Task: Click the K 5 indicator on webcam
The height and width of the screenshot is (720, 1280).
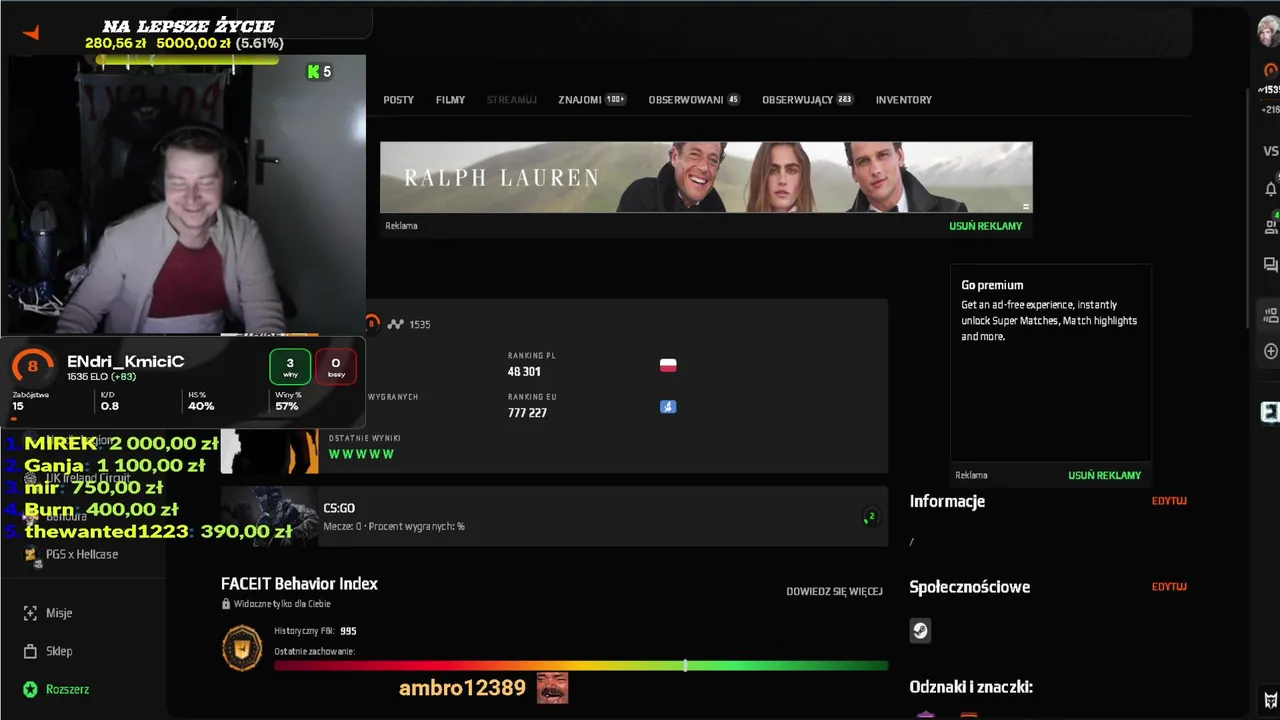Action: pyautogui.click(x=320, y=71)
